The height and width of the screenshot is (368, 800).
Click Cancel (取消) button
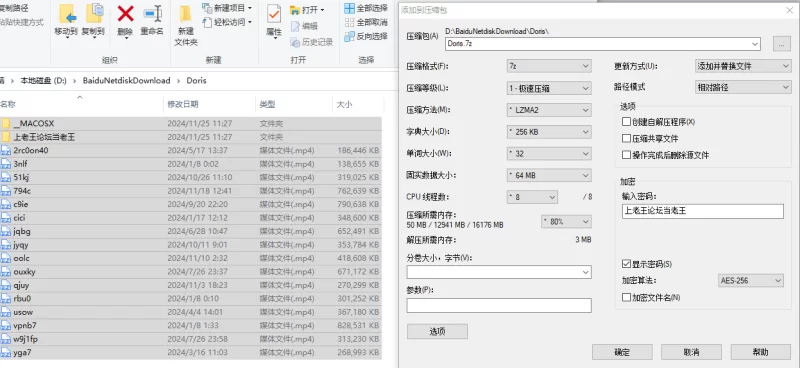[x=691, y=352]
